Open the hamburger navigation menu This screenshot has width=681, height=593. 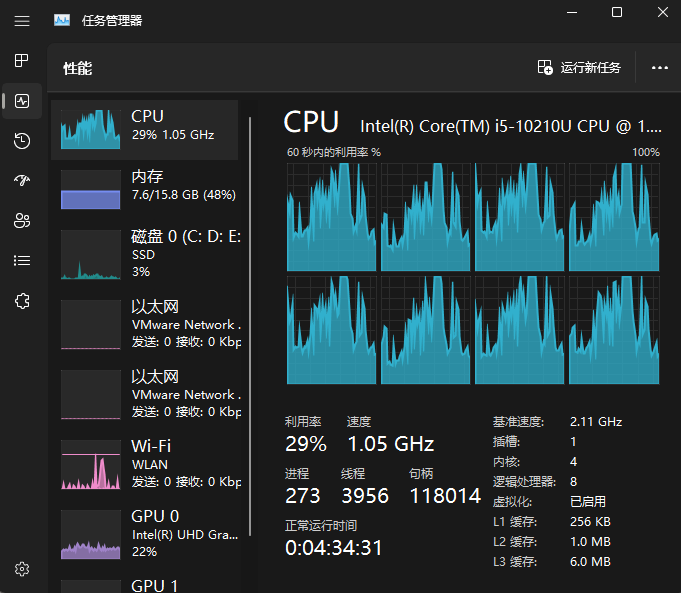[x=22, y=20]
